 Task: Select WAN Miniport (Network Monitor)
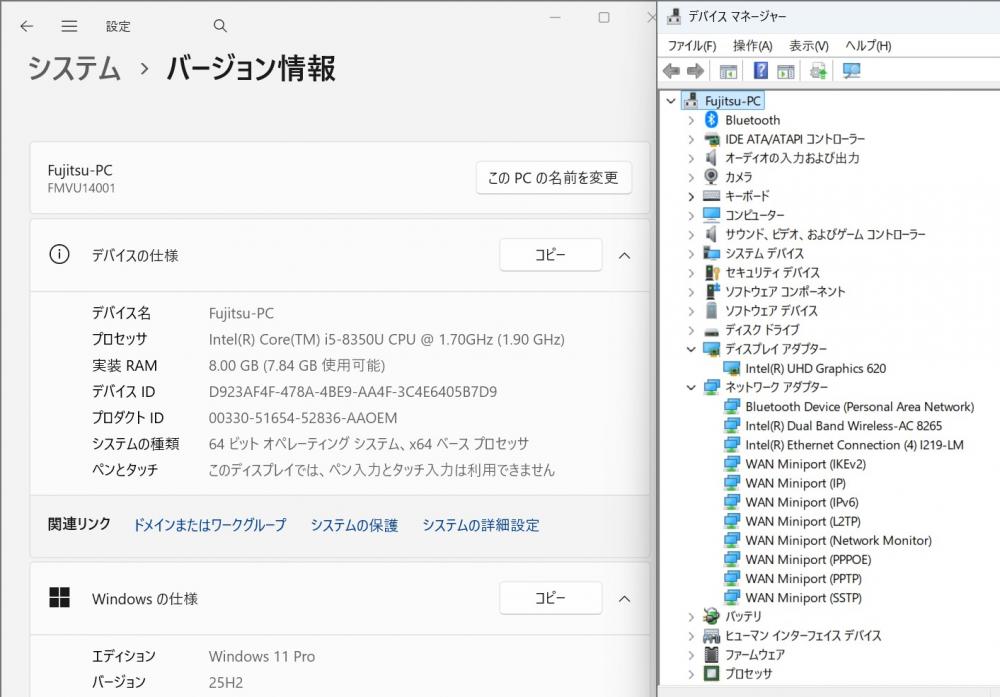[x=838, y=540]
